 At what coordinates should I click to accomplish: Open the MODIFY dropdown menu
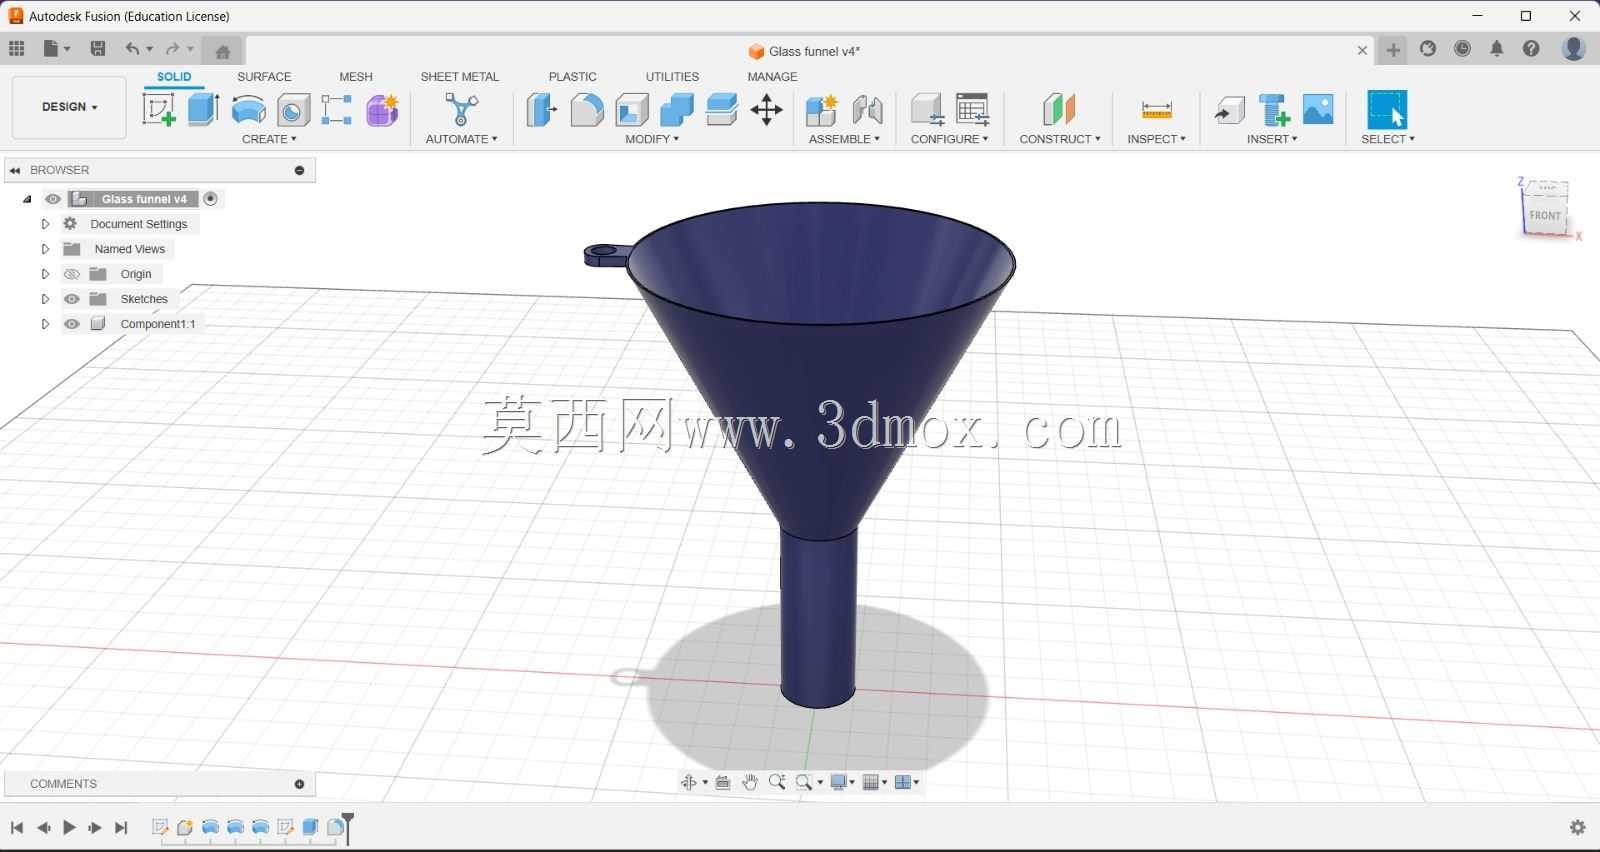pyautogui.click(x=652, y=139)
